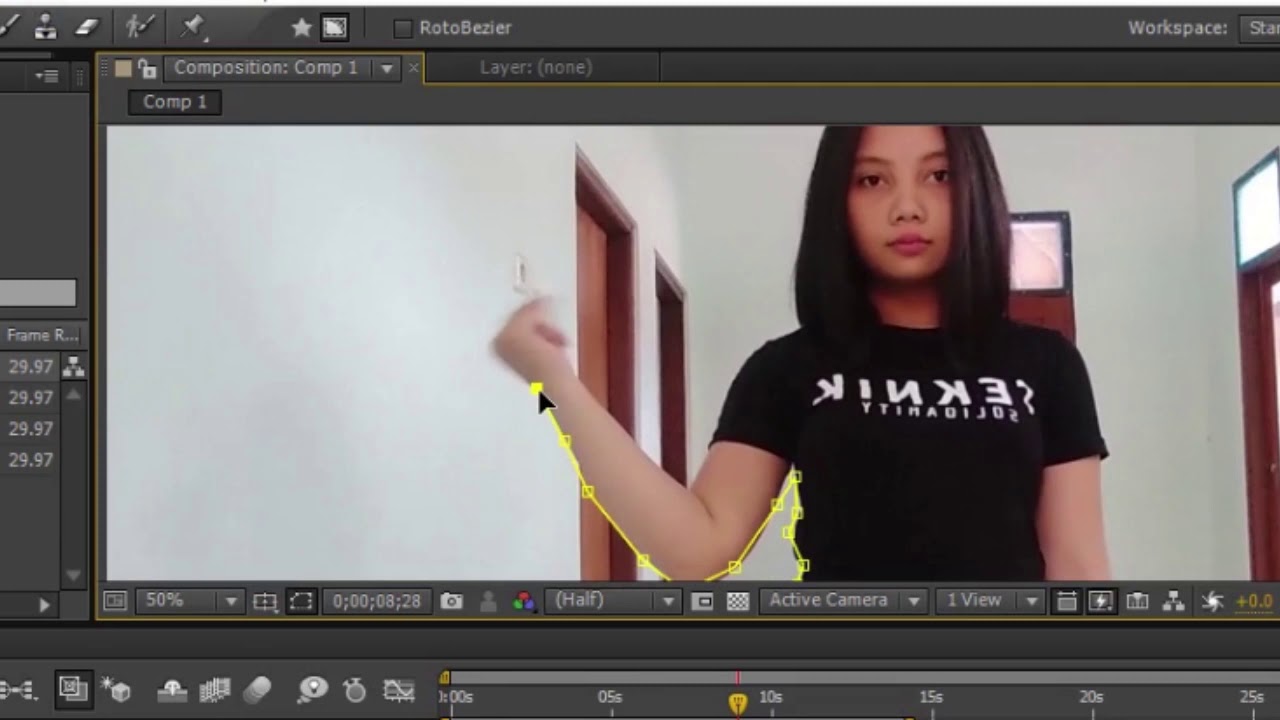The width and height of the screenshot is (1280, 720).
Task: Click the Brainstorm icon in the timeline
Action: [x=313, y=689]
